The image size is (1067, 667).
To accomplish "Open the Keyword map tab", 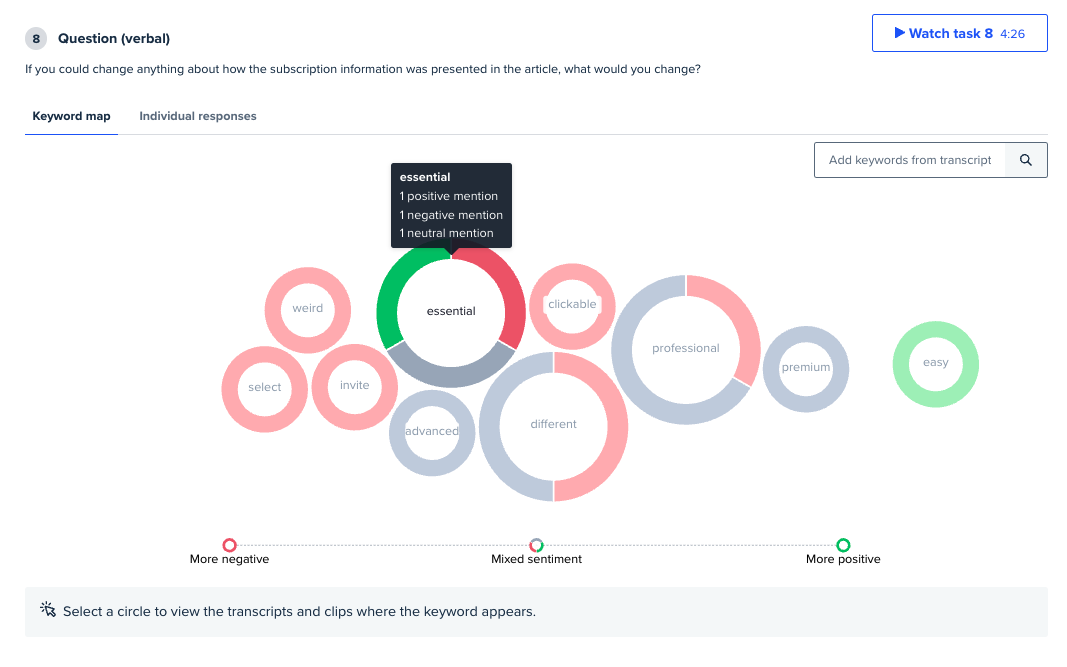I will (x=71, y=116).
